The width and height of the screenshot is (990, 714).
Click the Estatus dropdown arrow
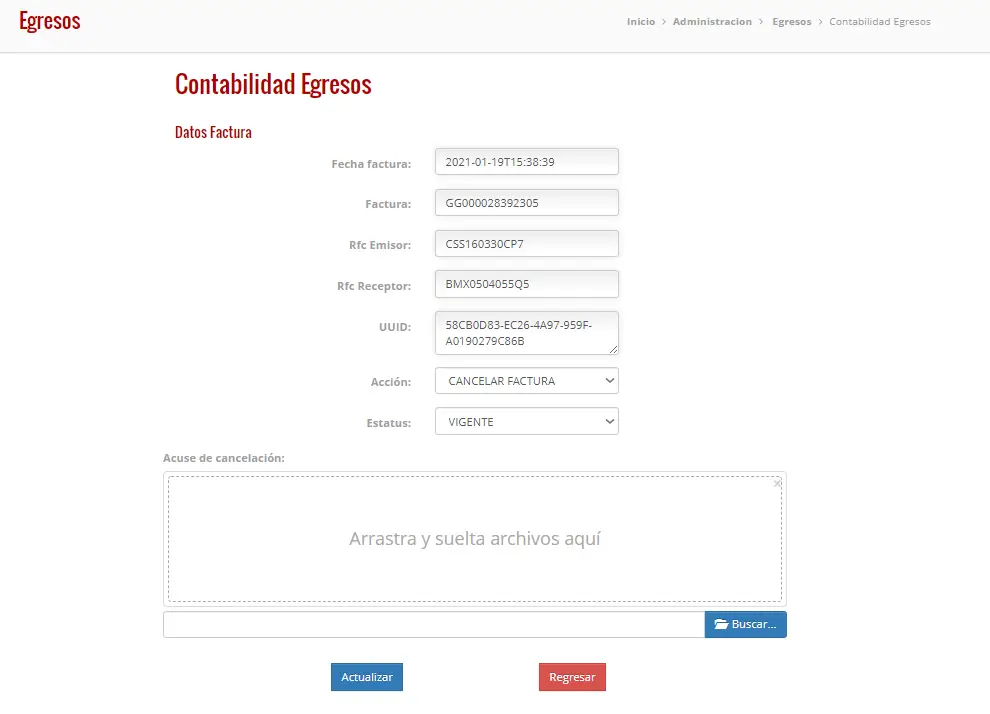point(609,422)
